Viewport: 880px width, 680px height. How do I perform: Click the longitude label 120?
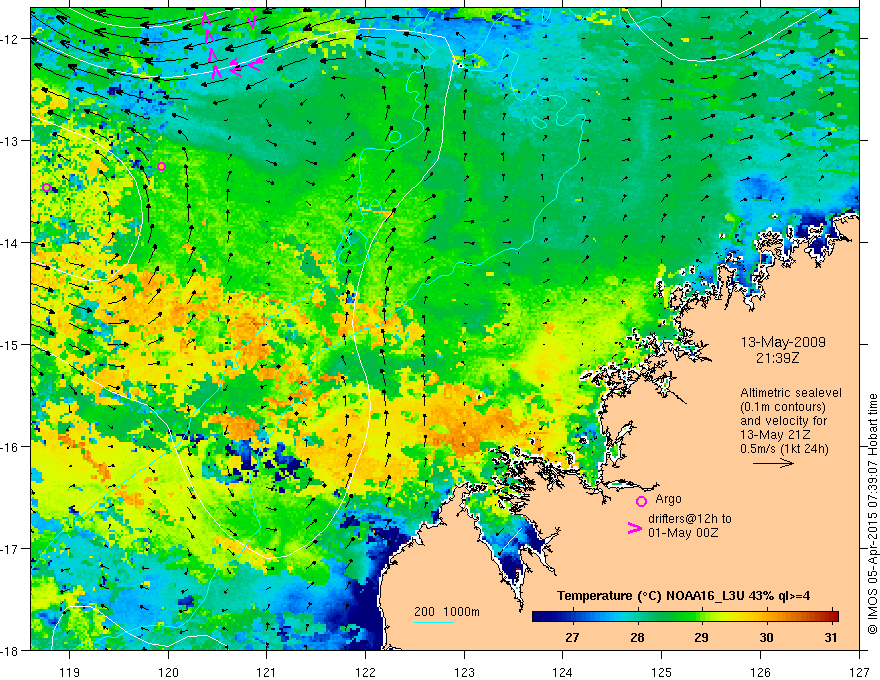(x=168, y=672)
